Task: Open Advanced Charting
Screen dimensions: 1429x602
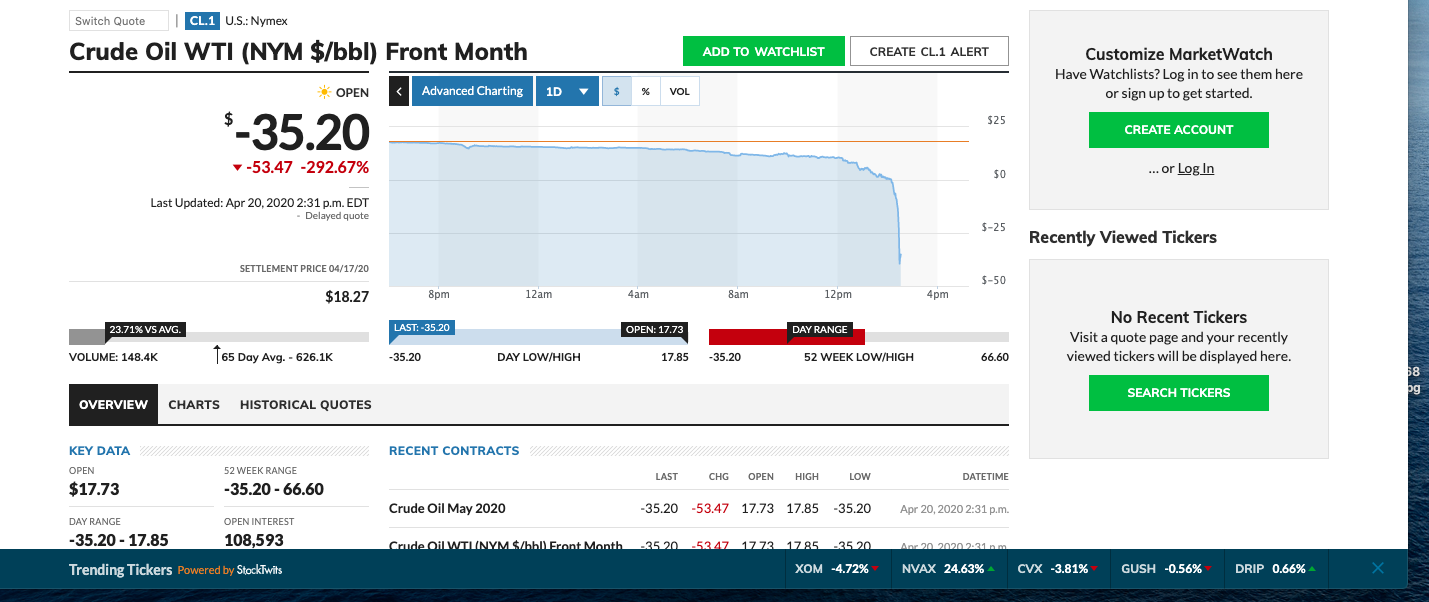Action: [472, 91]
